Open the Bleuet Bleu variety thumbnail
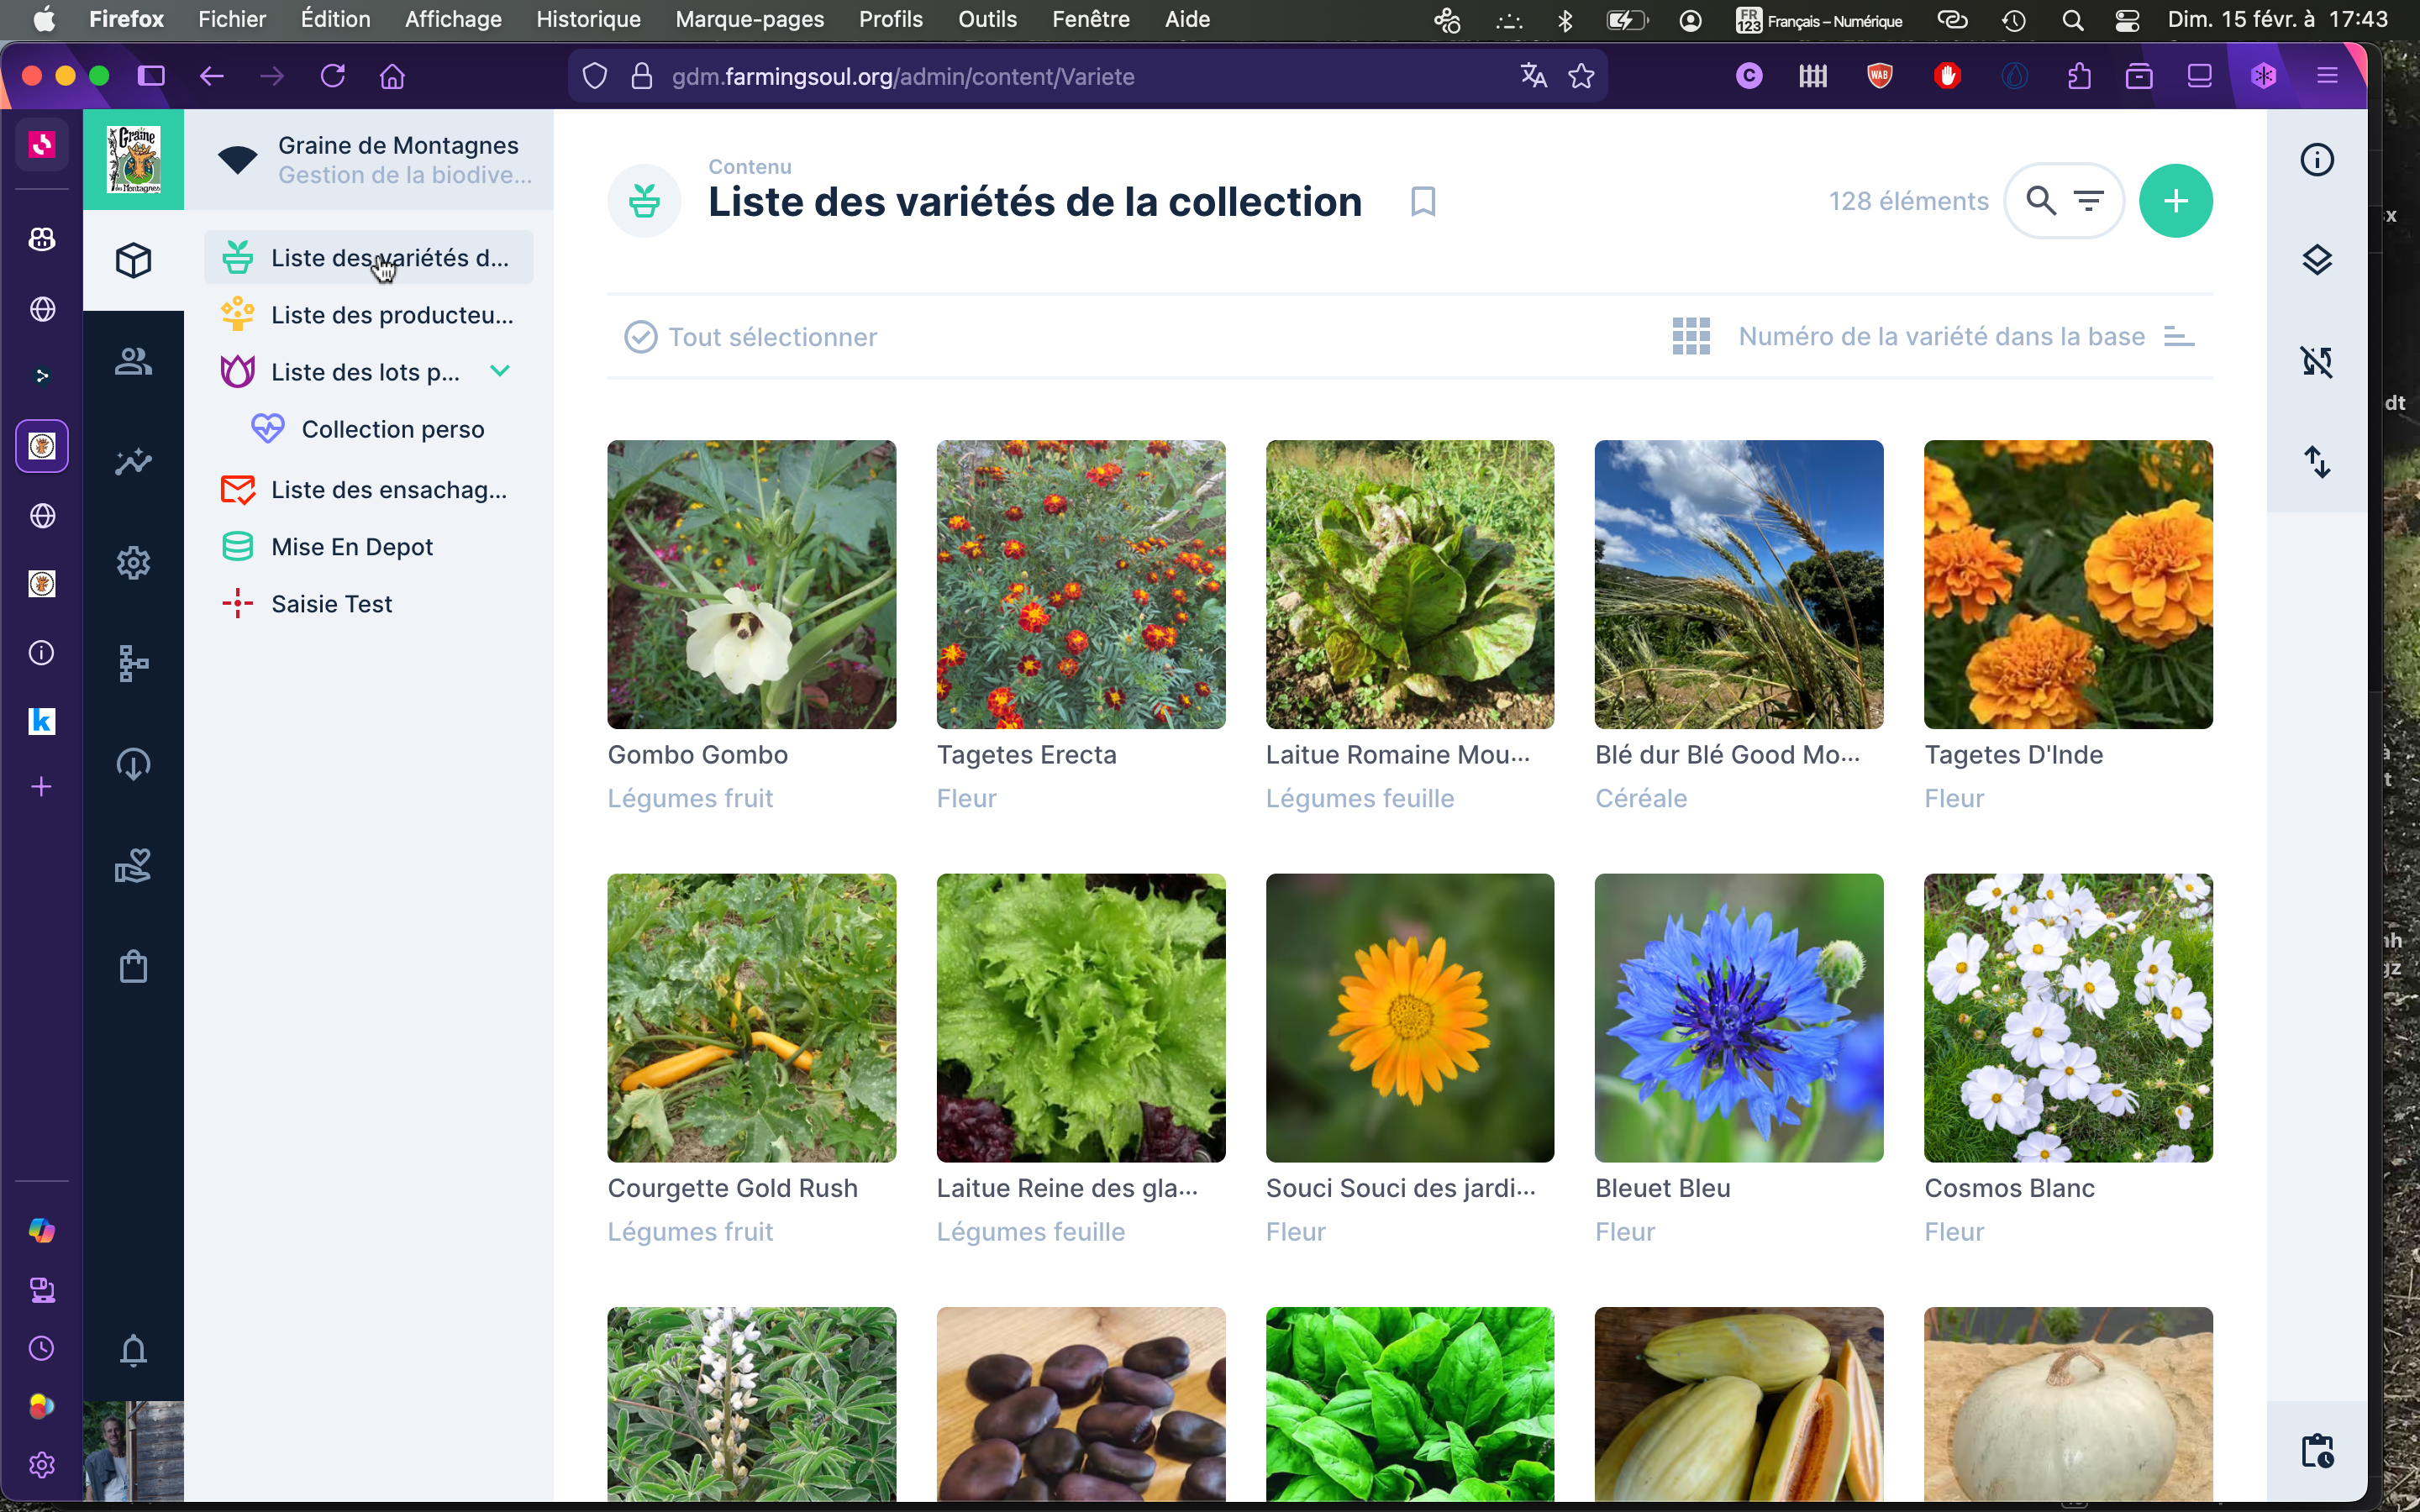Viewport: 2420px width, 1512px height. click(1738, 1017)
